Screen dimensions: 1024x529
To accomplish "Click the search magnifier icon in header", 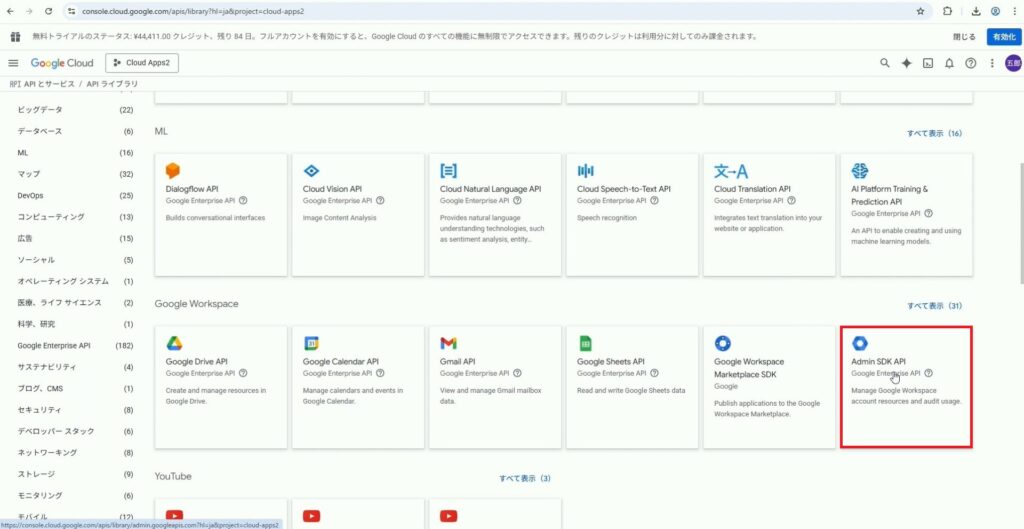I will point(884,63).
